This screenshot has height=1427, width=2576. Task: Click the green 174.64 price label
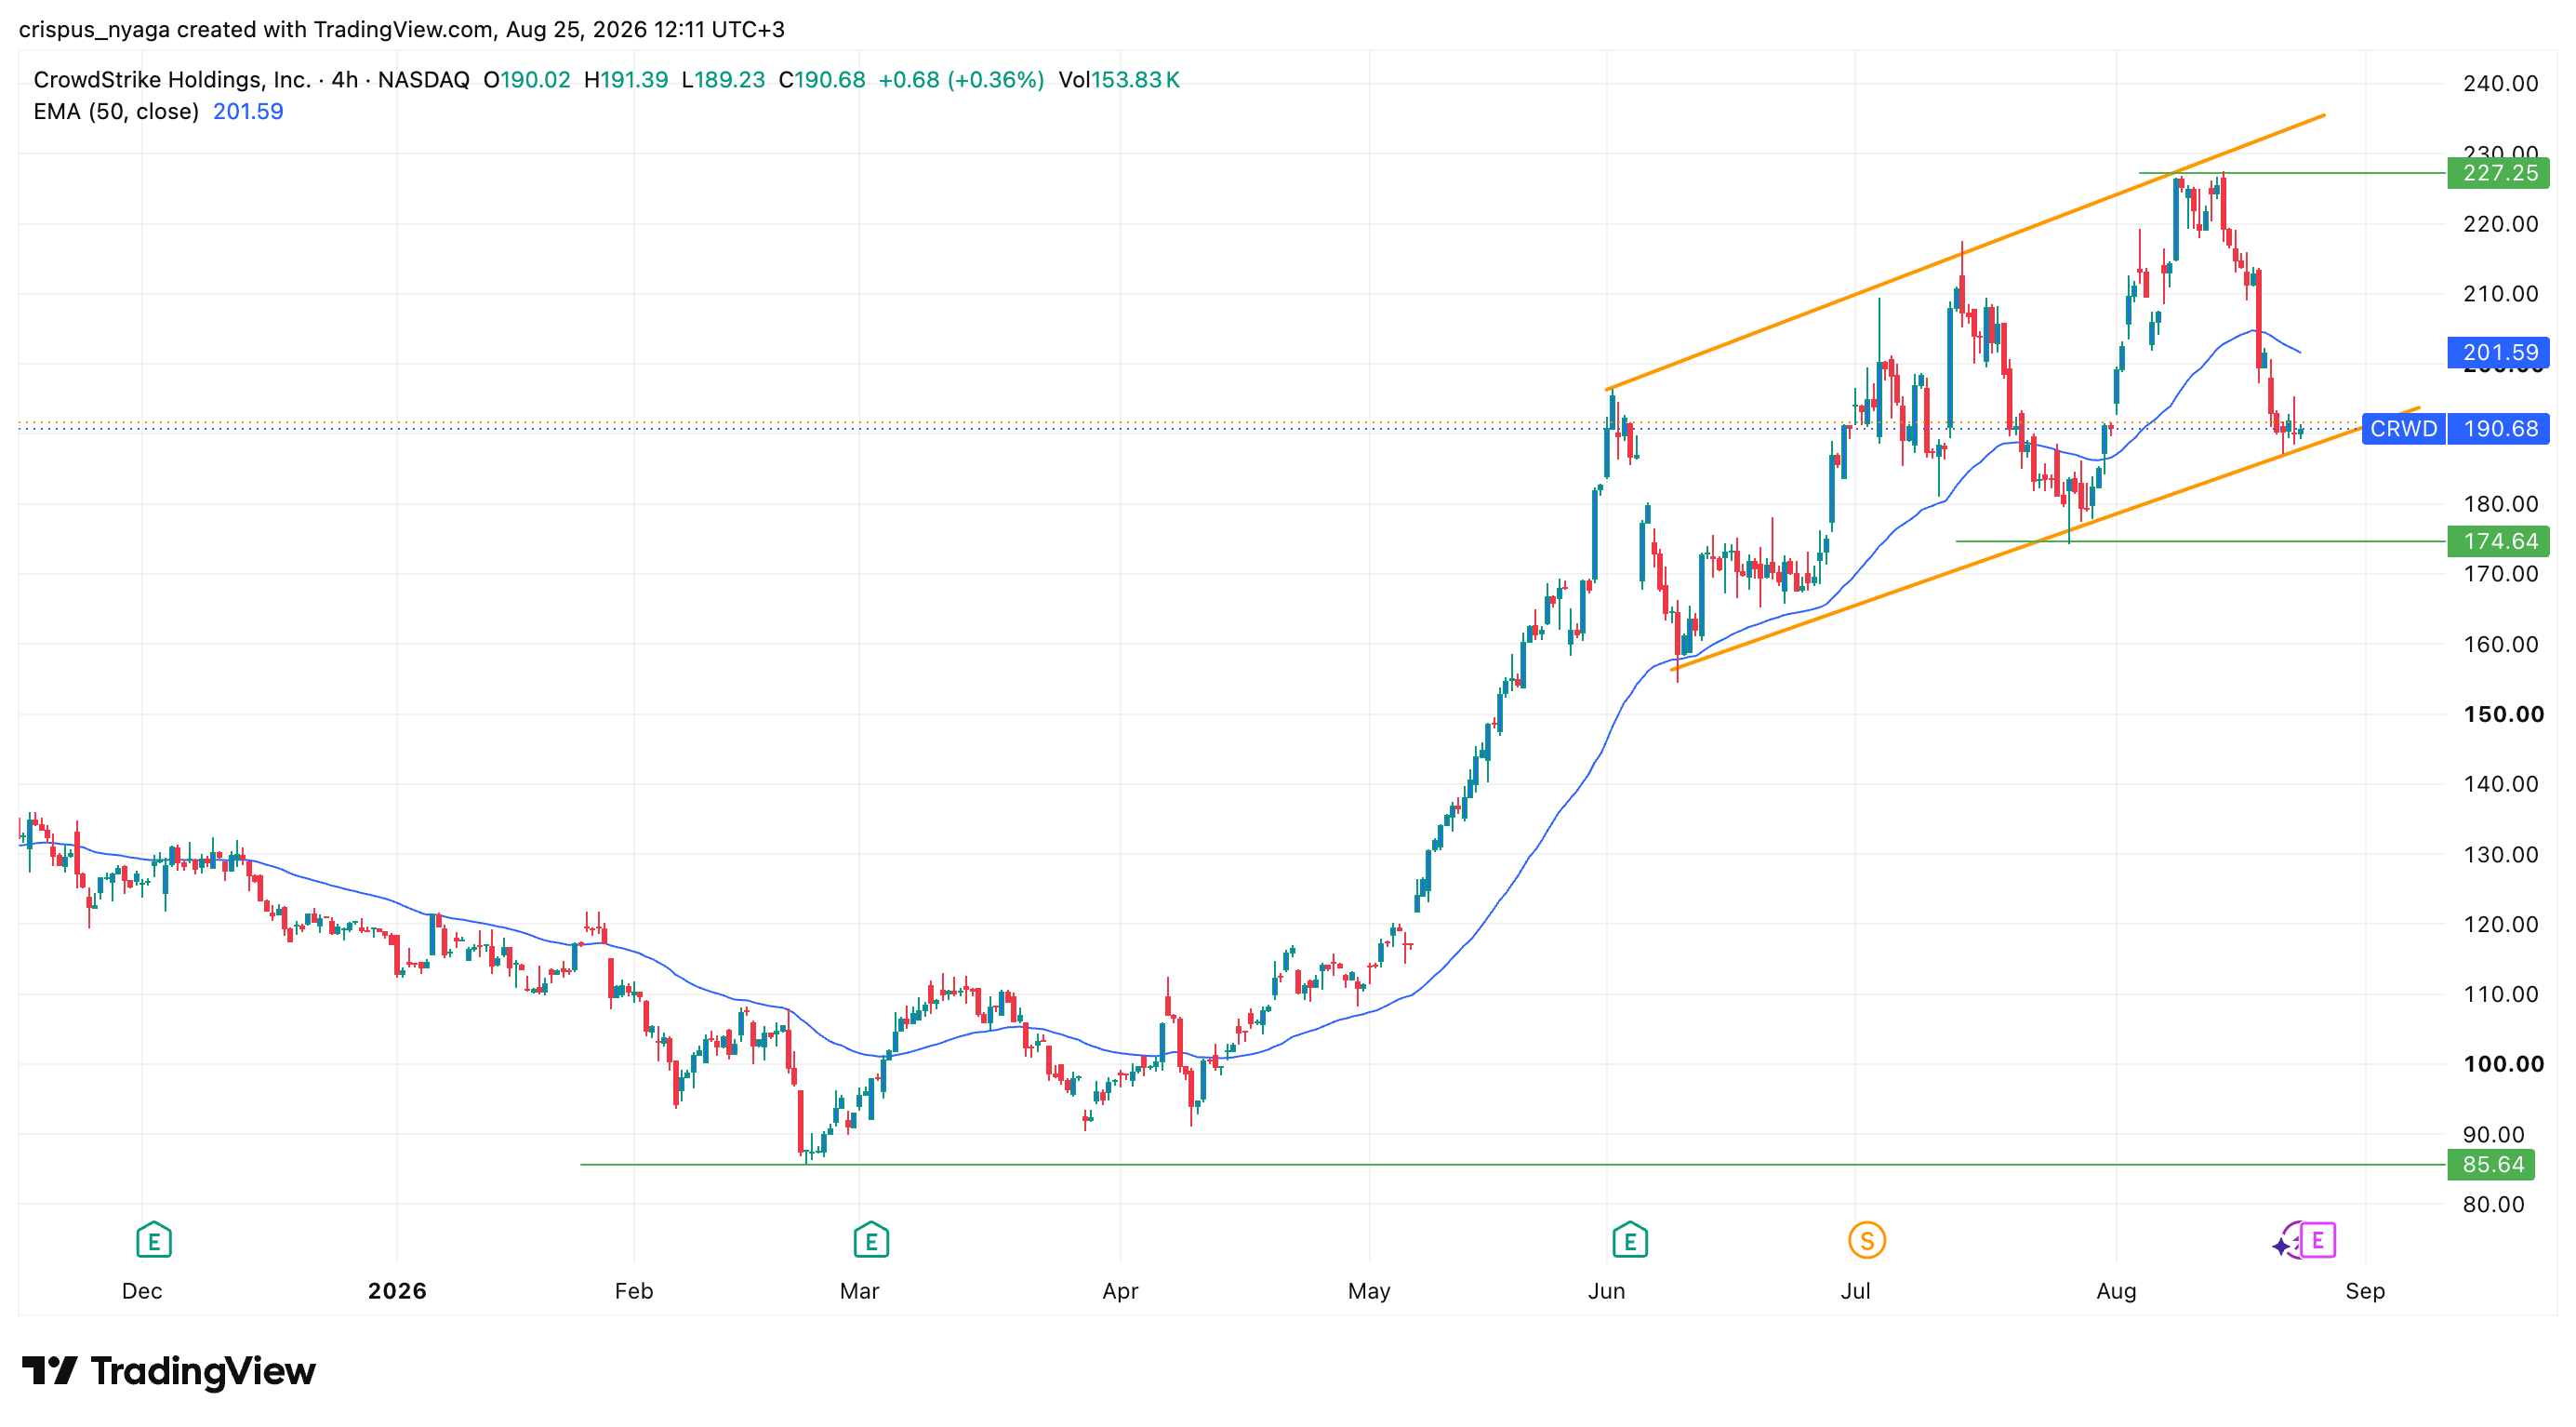[x=2498, y=541]
